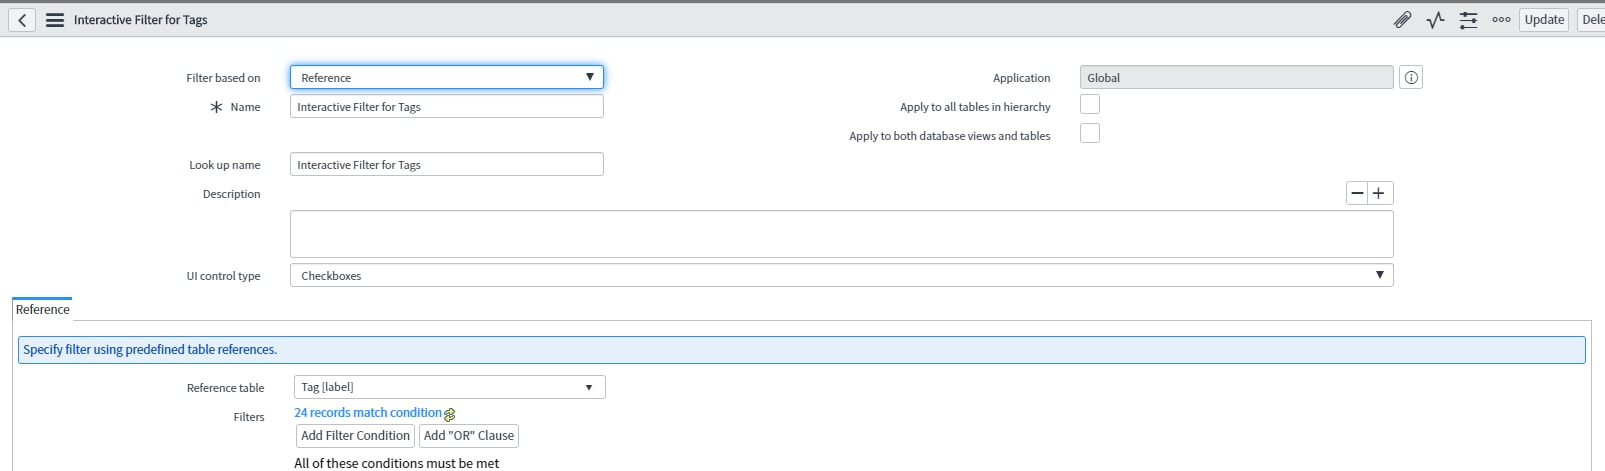Collapse description field with minus button
The image size is (1605, 471).
point(1357,194)
